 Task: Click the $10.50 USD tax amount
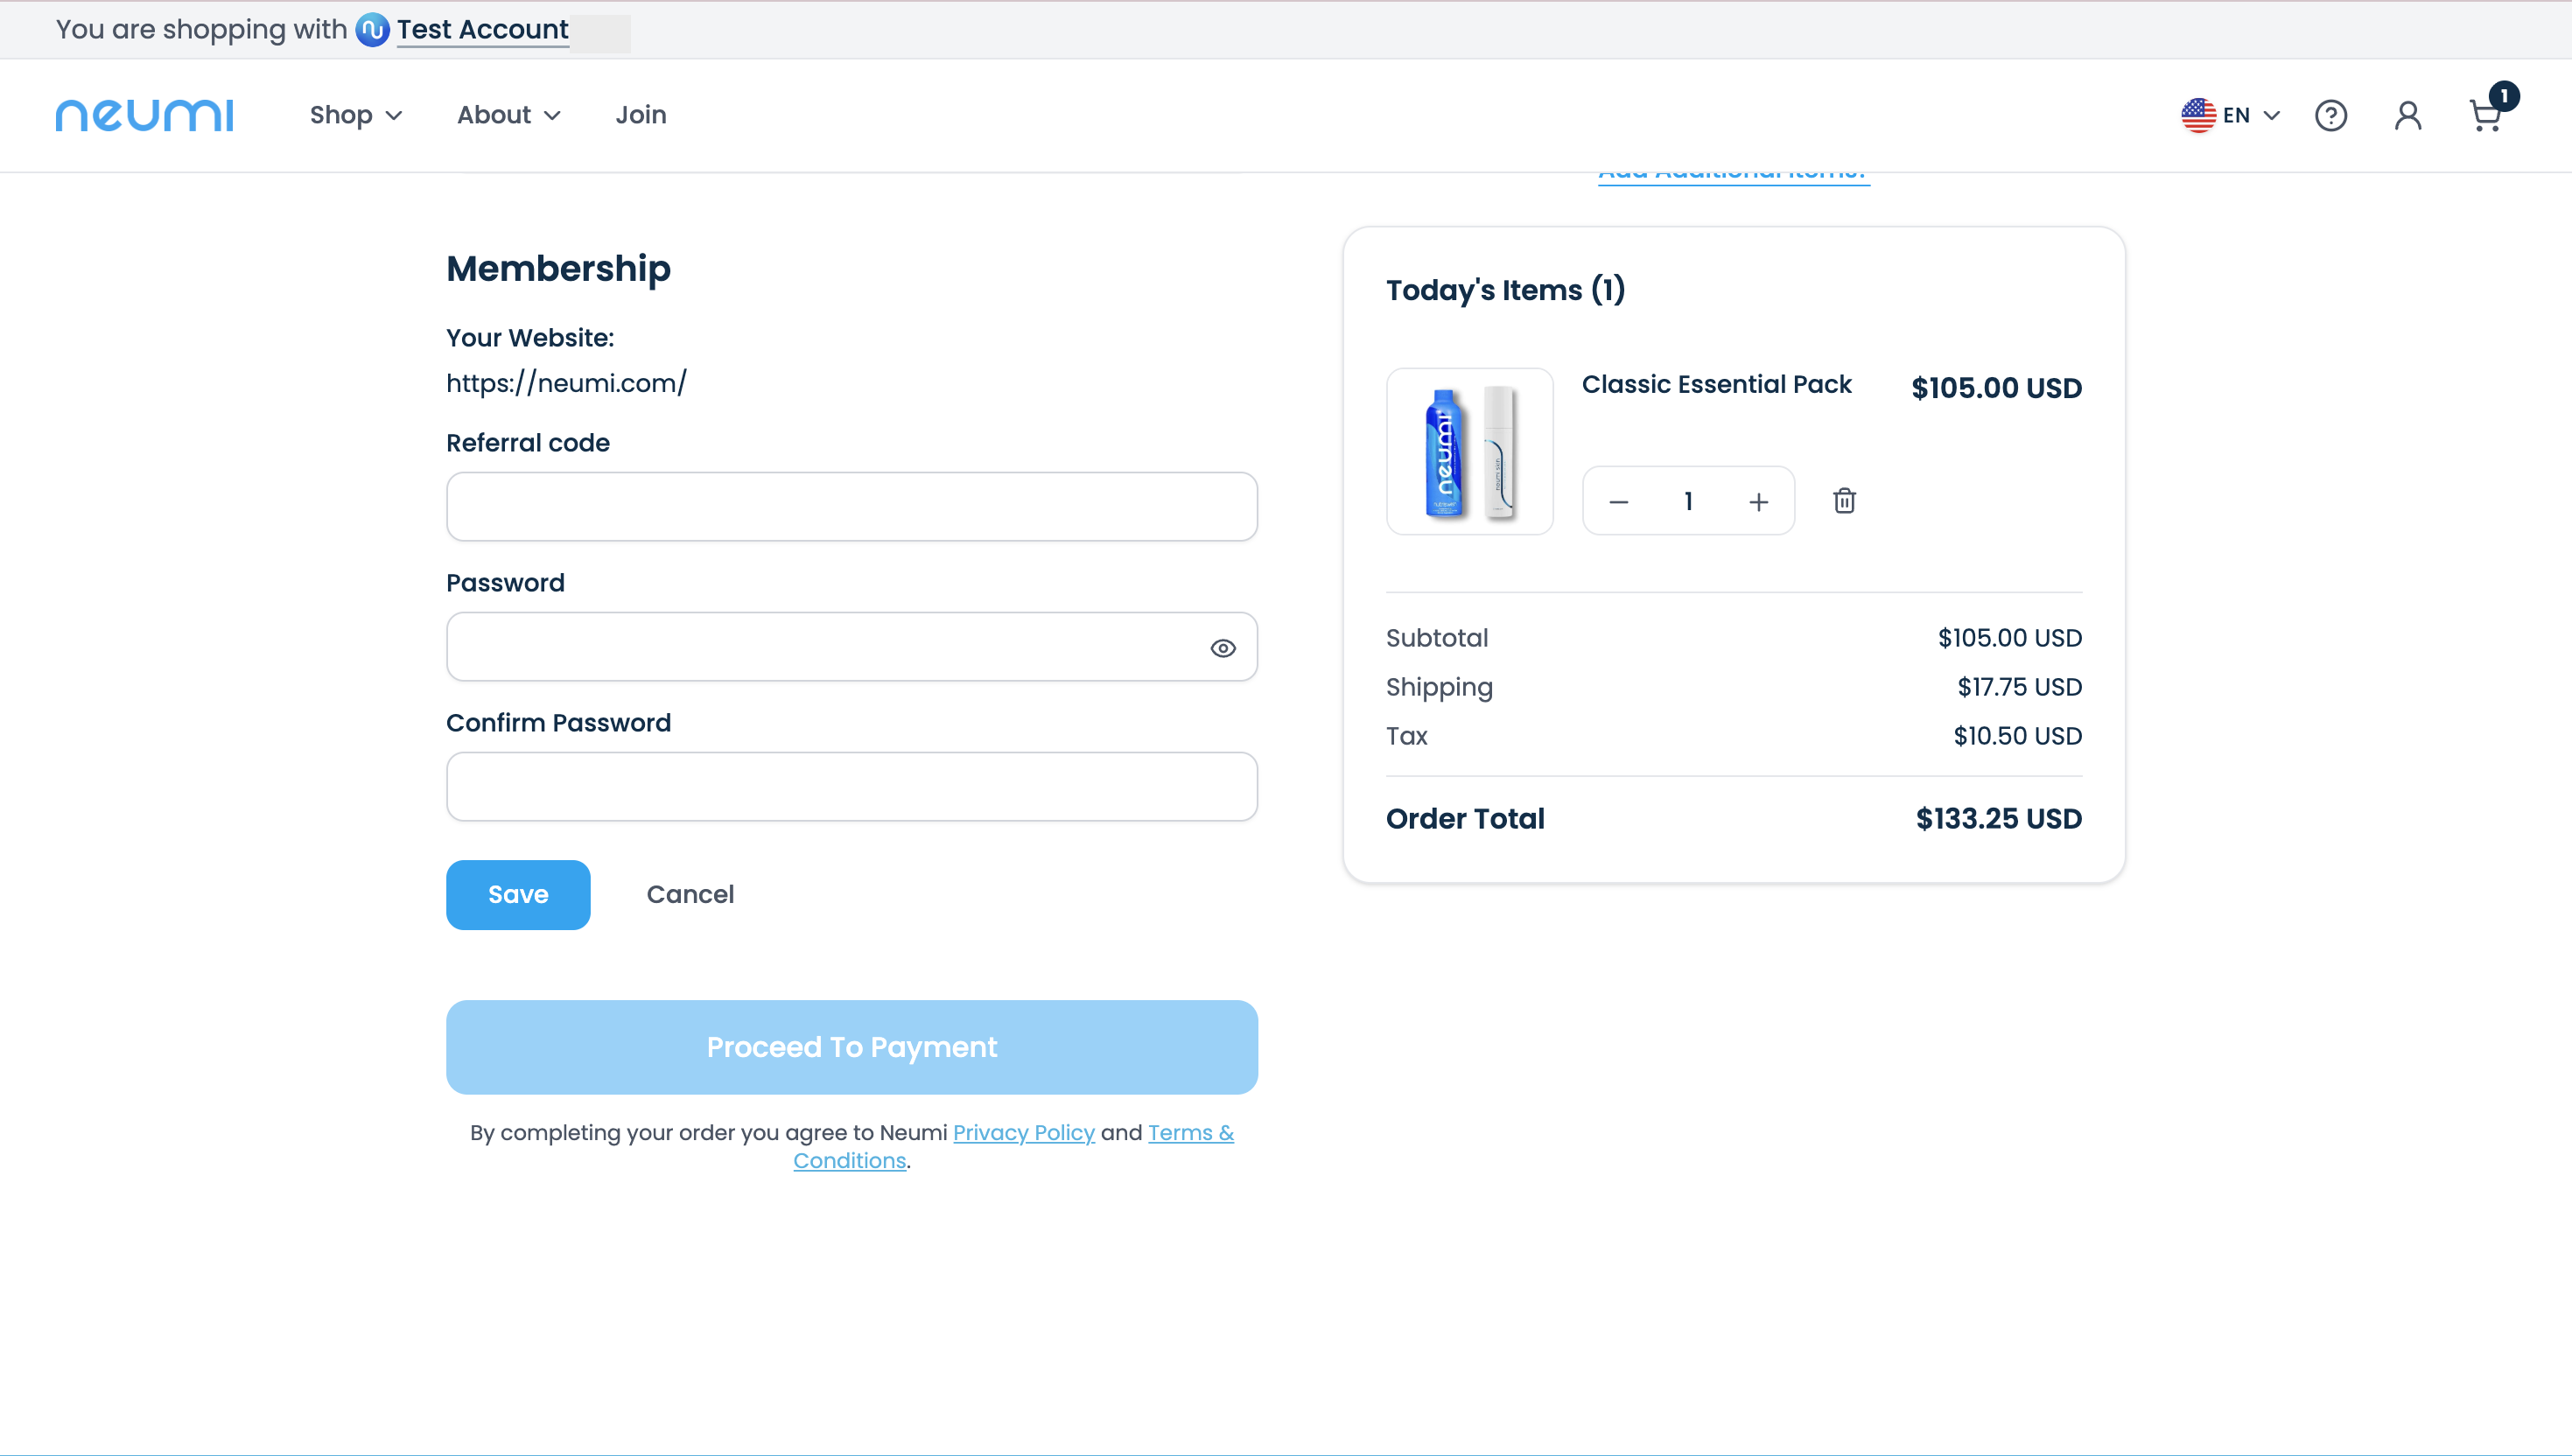[x=2017, y=736]
